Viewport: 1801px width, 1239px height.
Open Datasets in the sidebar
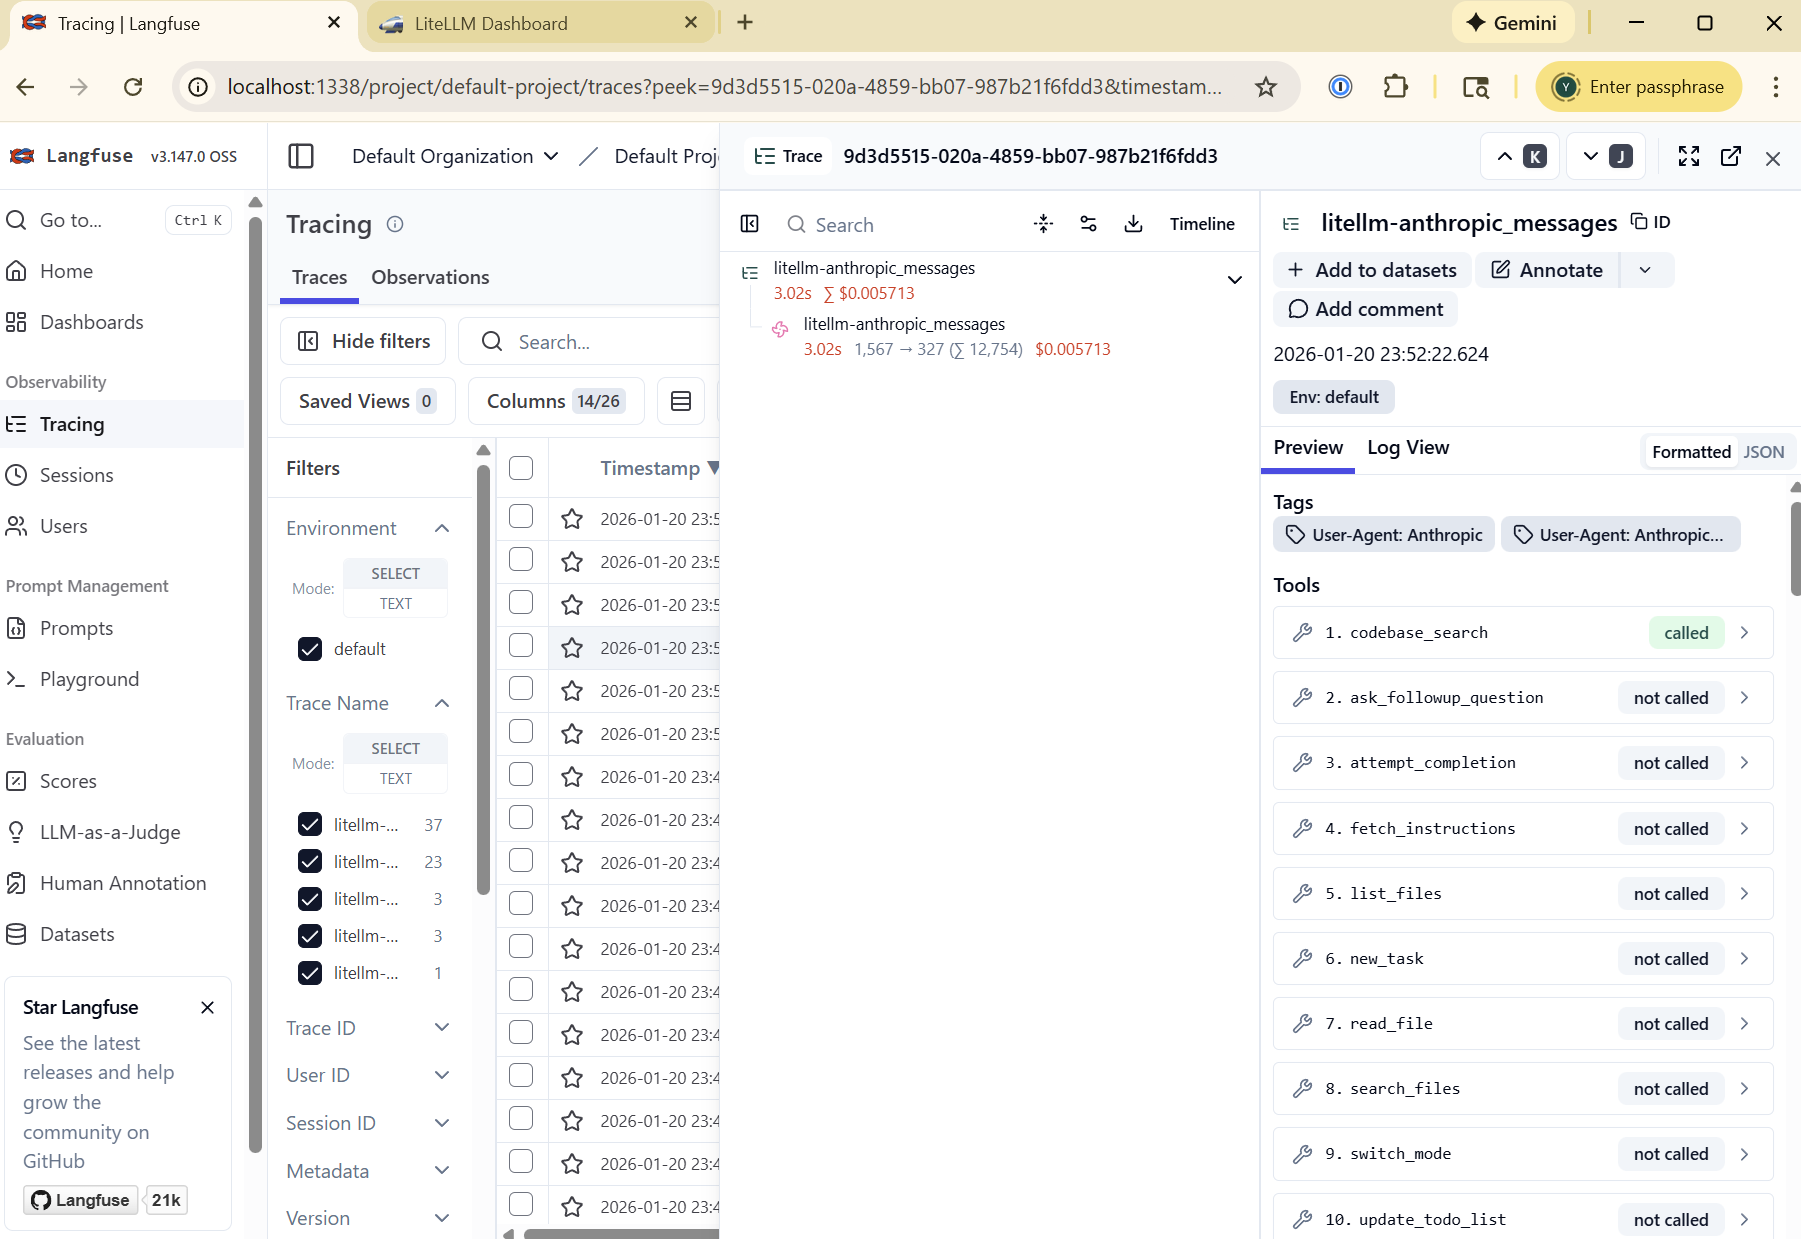pyautogui.click(x=77, y=934)
